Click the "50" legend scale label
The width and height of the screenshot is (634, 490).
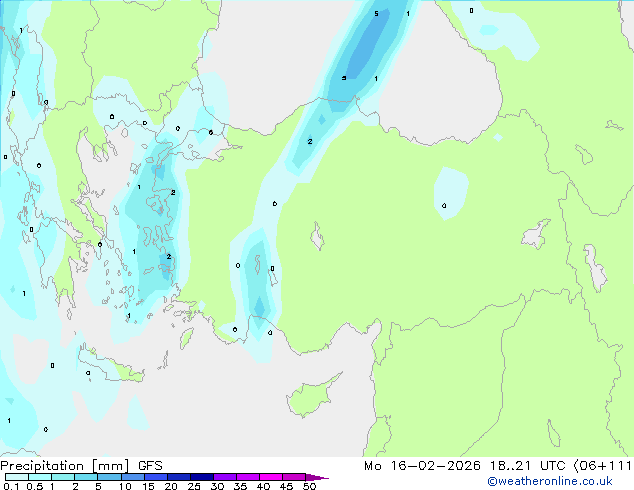point(309,486)
